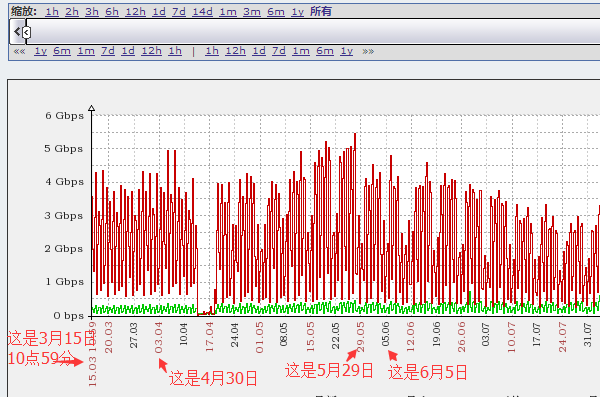Move backward 1d using the «« side link

pos(128,51)
